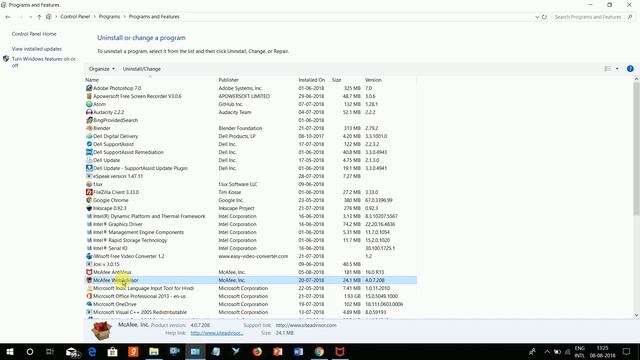Click the Microsoft OneDrive program icon
This screenshot has height=360, width=640.
coord(89,304)
